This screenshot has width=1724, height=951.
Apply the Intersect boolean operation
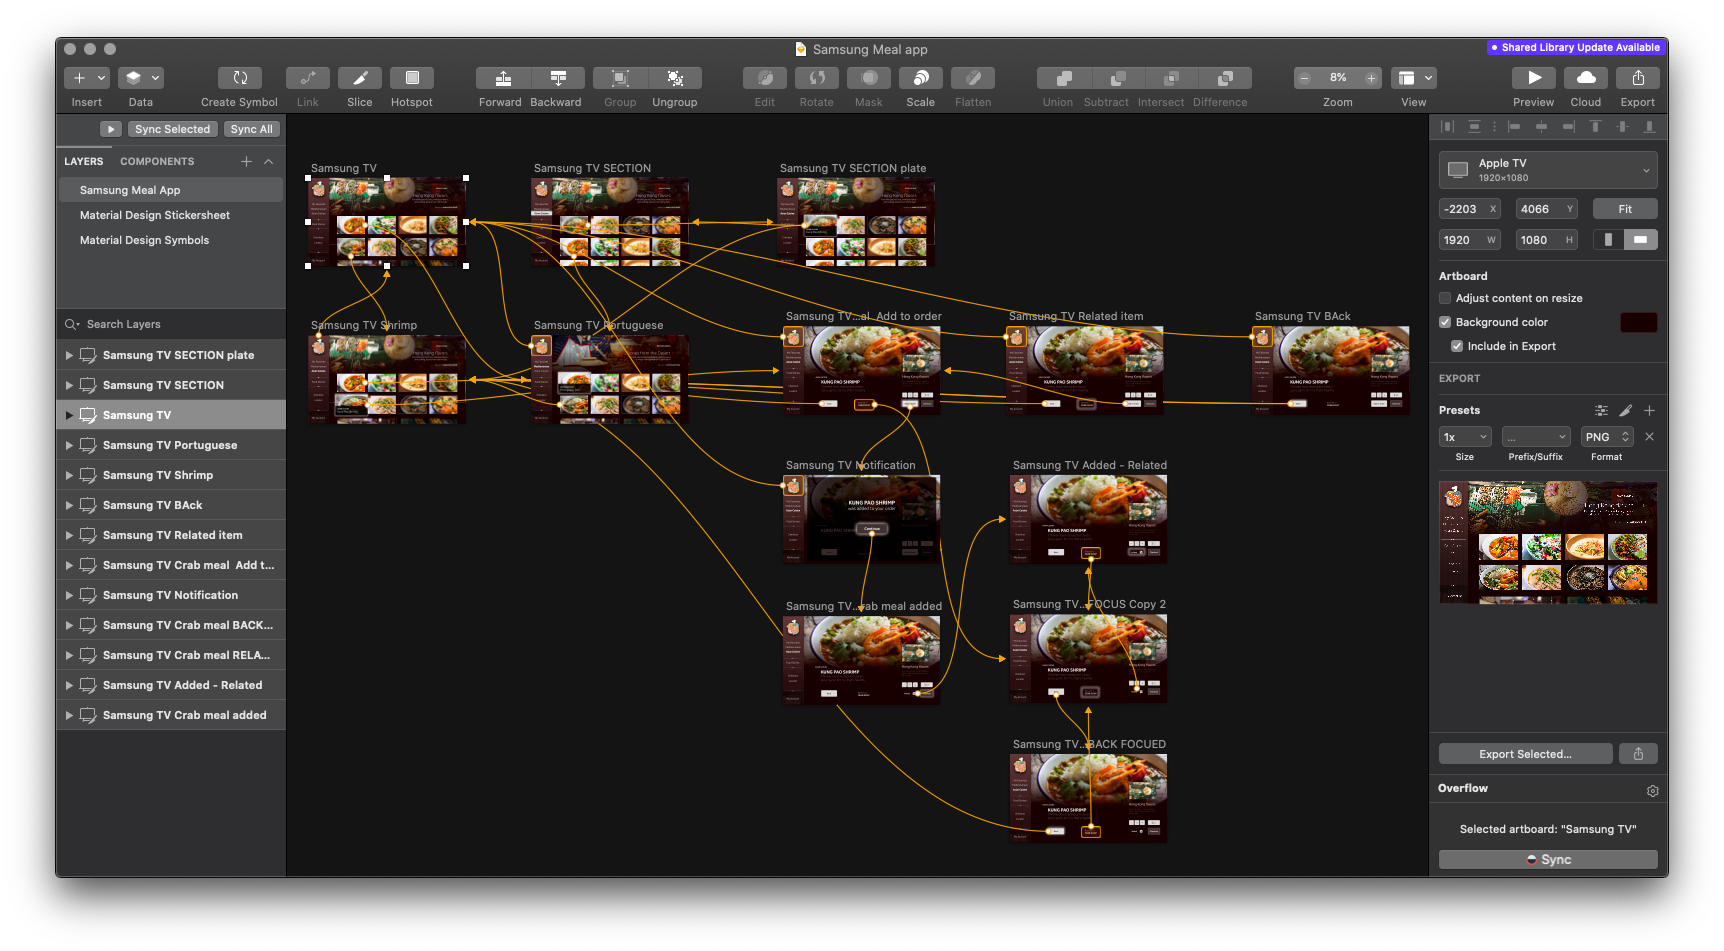[1171, 78]
